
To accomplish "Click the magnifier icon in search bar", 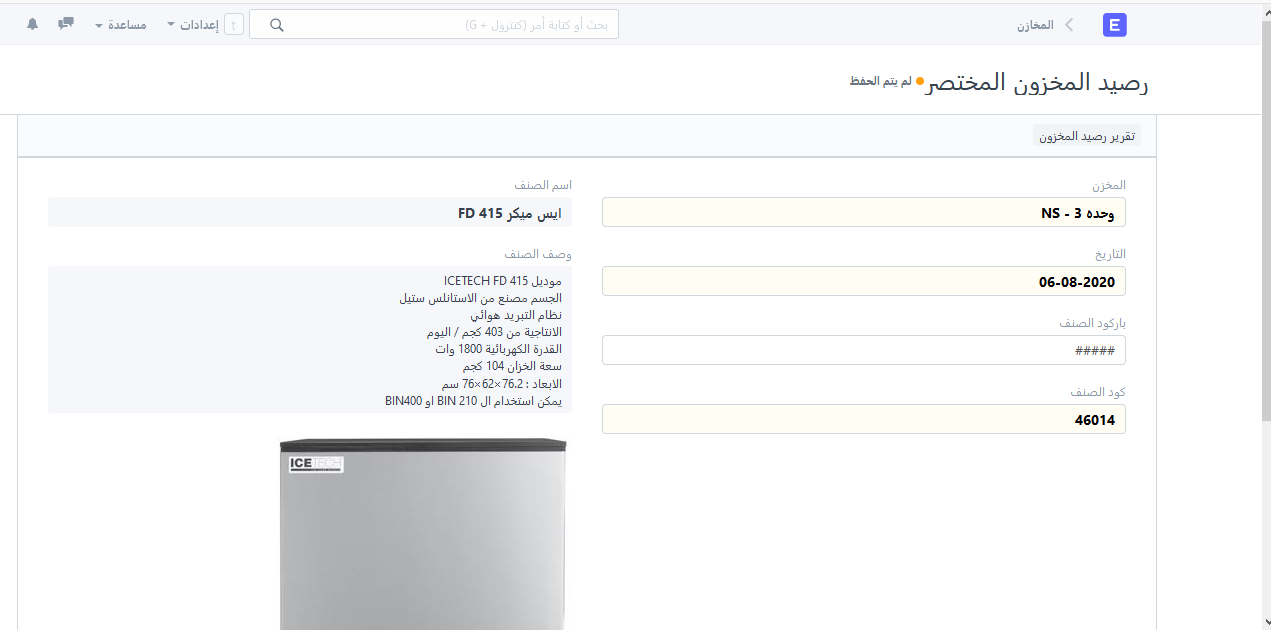I will [277, 25].
